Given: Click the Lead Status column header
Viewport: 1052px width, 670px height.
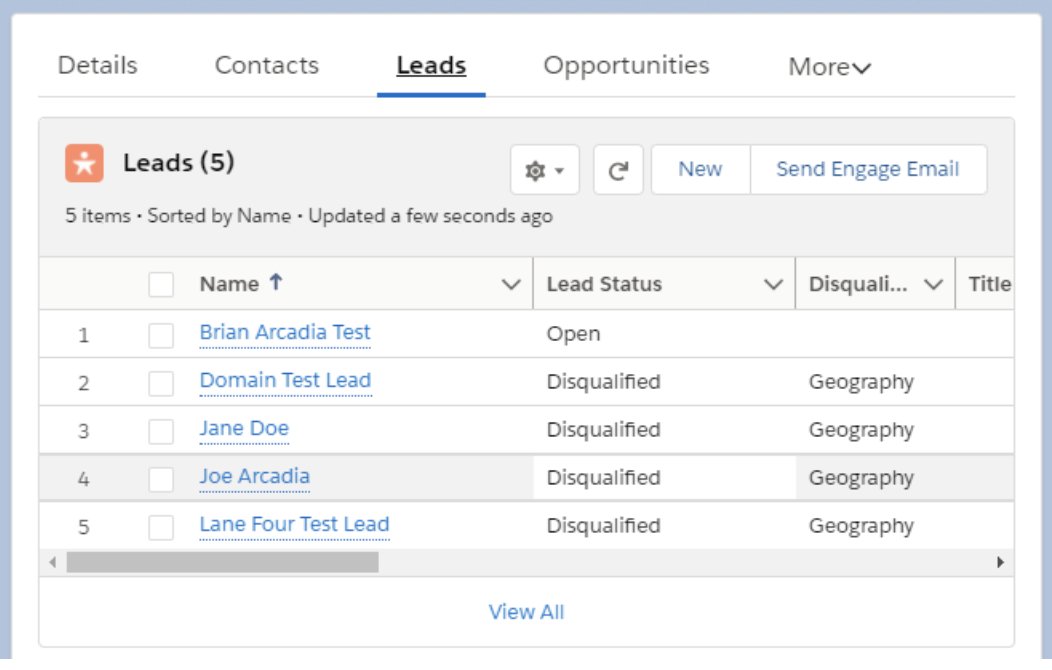Looking at the screenshot, I should [x=604, y=284].
